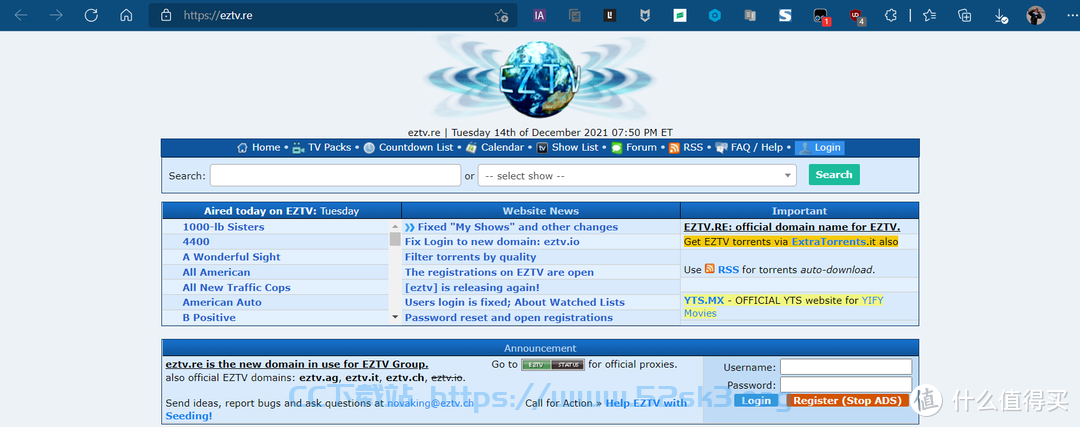1080x427 pixels.
Task: Open Password reset and open registrations
Action: click(x=509, y=317)
